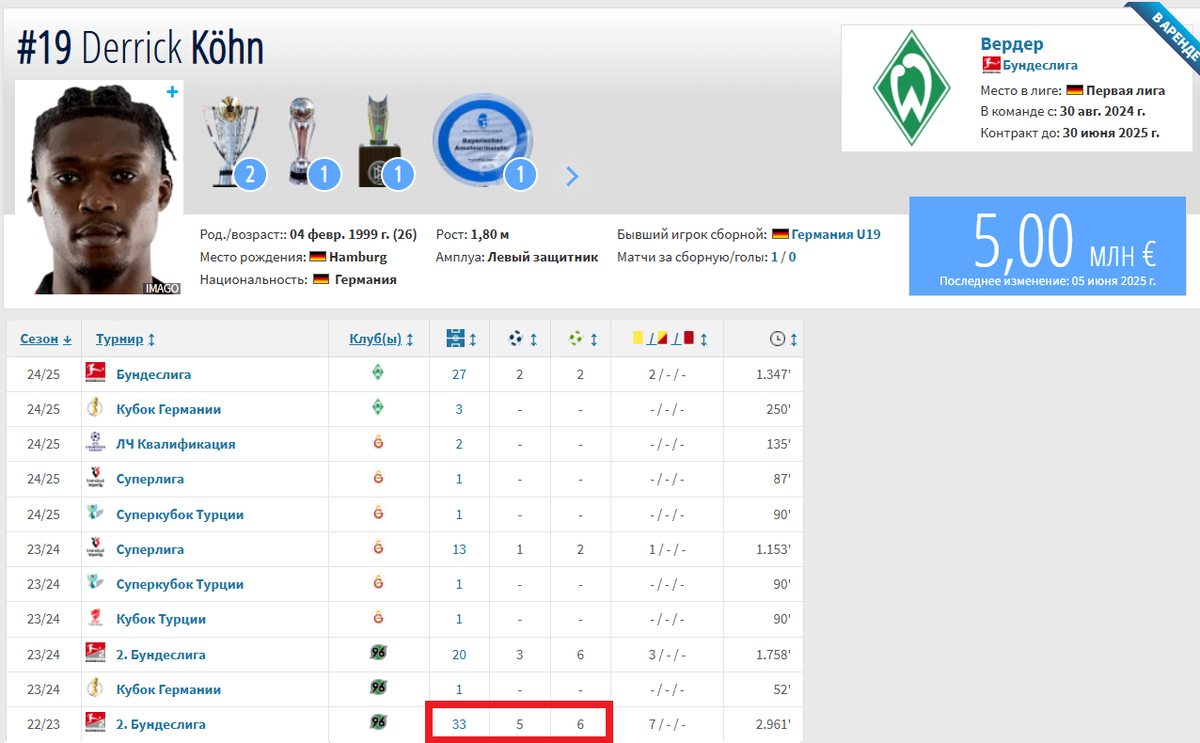Click contract end date 30 июня 2025 г.
1200x743 pixels.
(1111, 132)
